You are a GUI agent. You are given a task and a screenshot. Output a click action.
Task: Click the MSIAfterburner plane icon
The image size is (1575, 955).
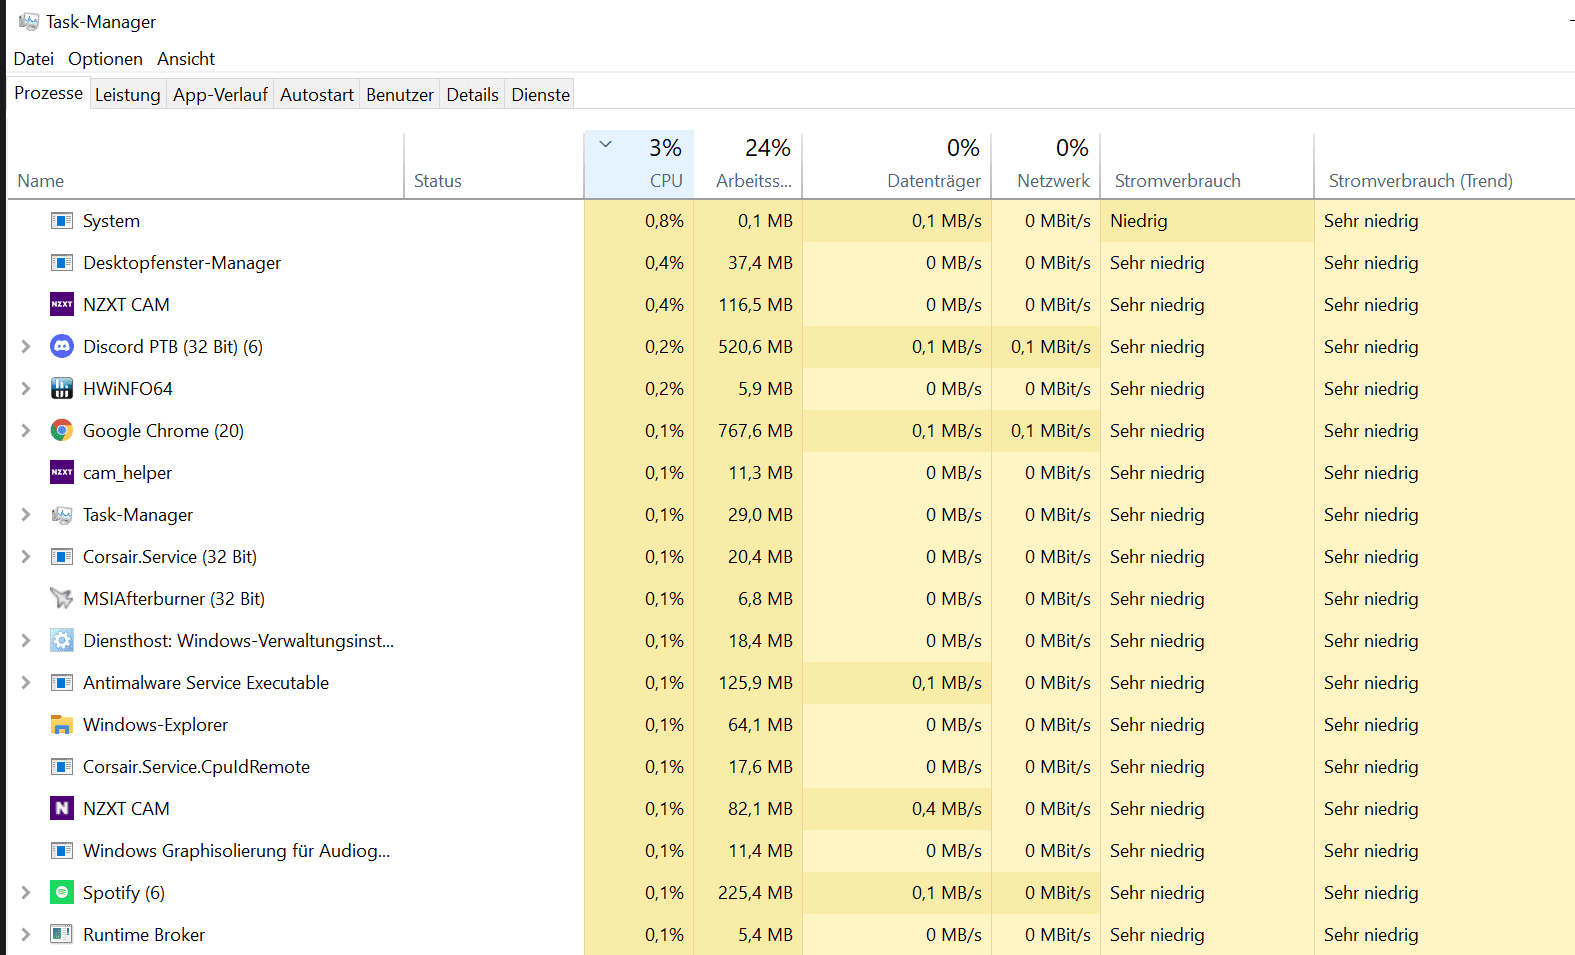[x=62, y=599]
